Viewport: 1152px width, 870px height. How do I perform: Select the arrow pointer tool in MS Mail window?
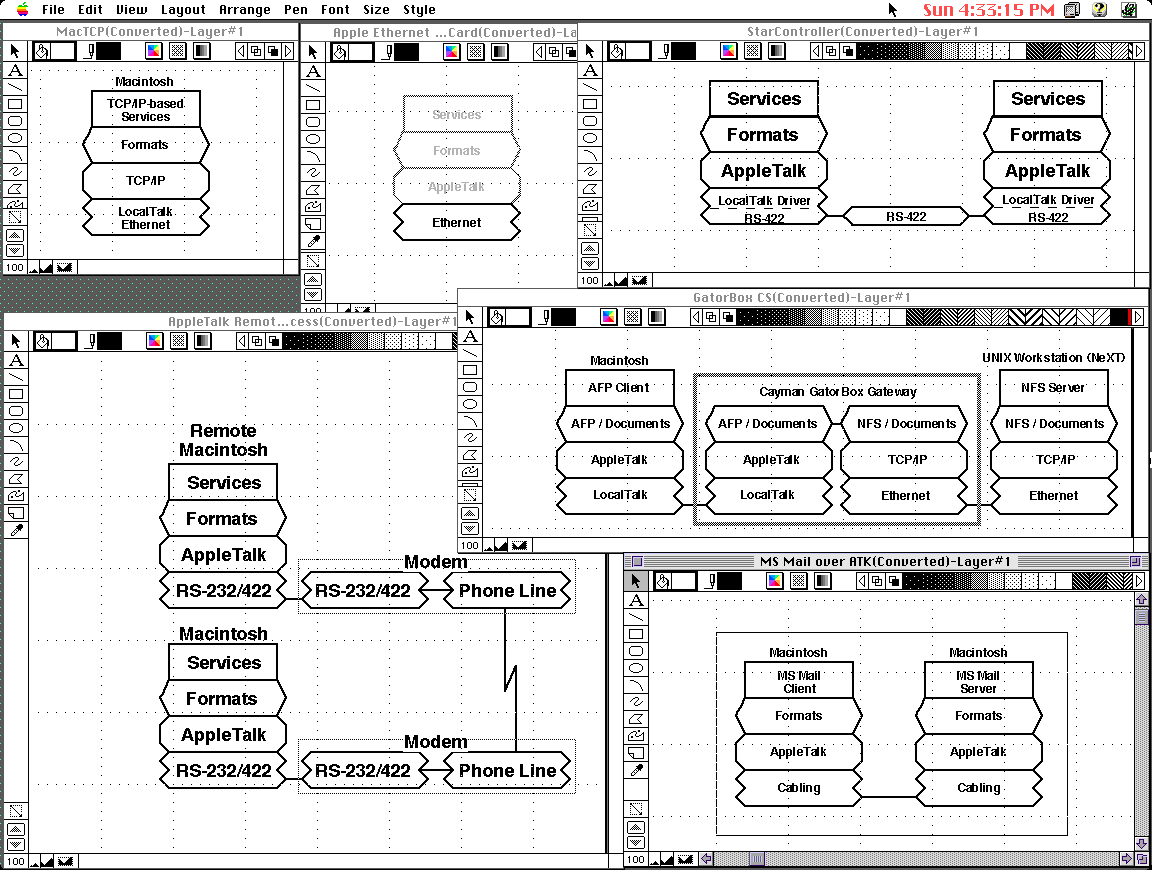636,580
